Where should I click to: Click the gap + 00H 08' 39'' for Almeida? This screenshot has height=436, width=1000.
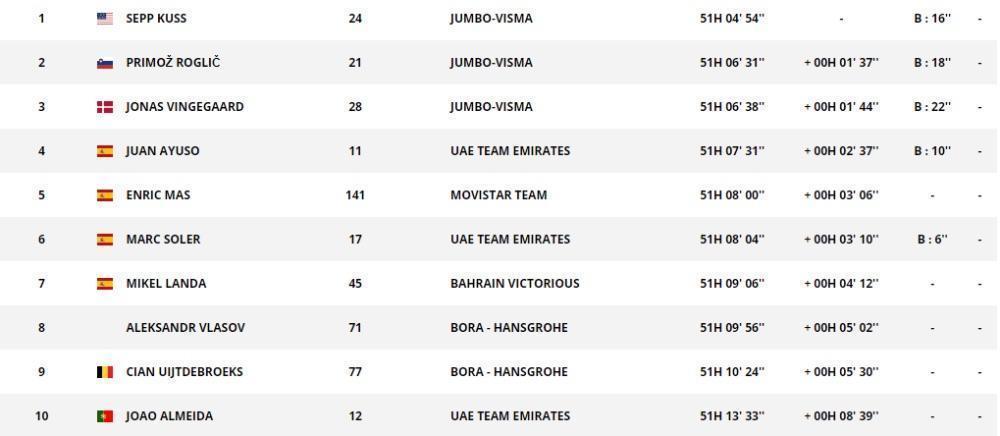[841, 416]
